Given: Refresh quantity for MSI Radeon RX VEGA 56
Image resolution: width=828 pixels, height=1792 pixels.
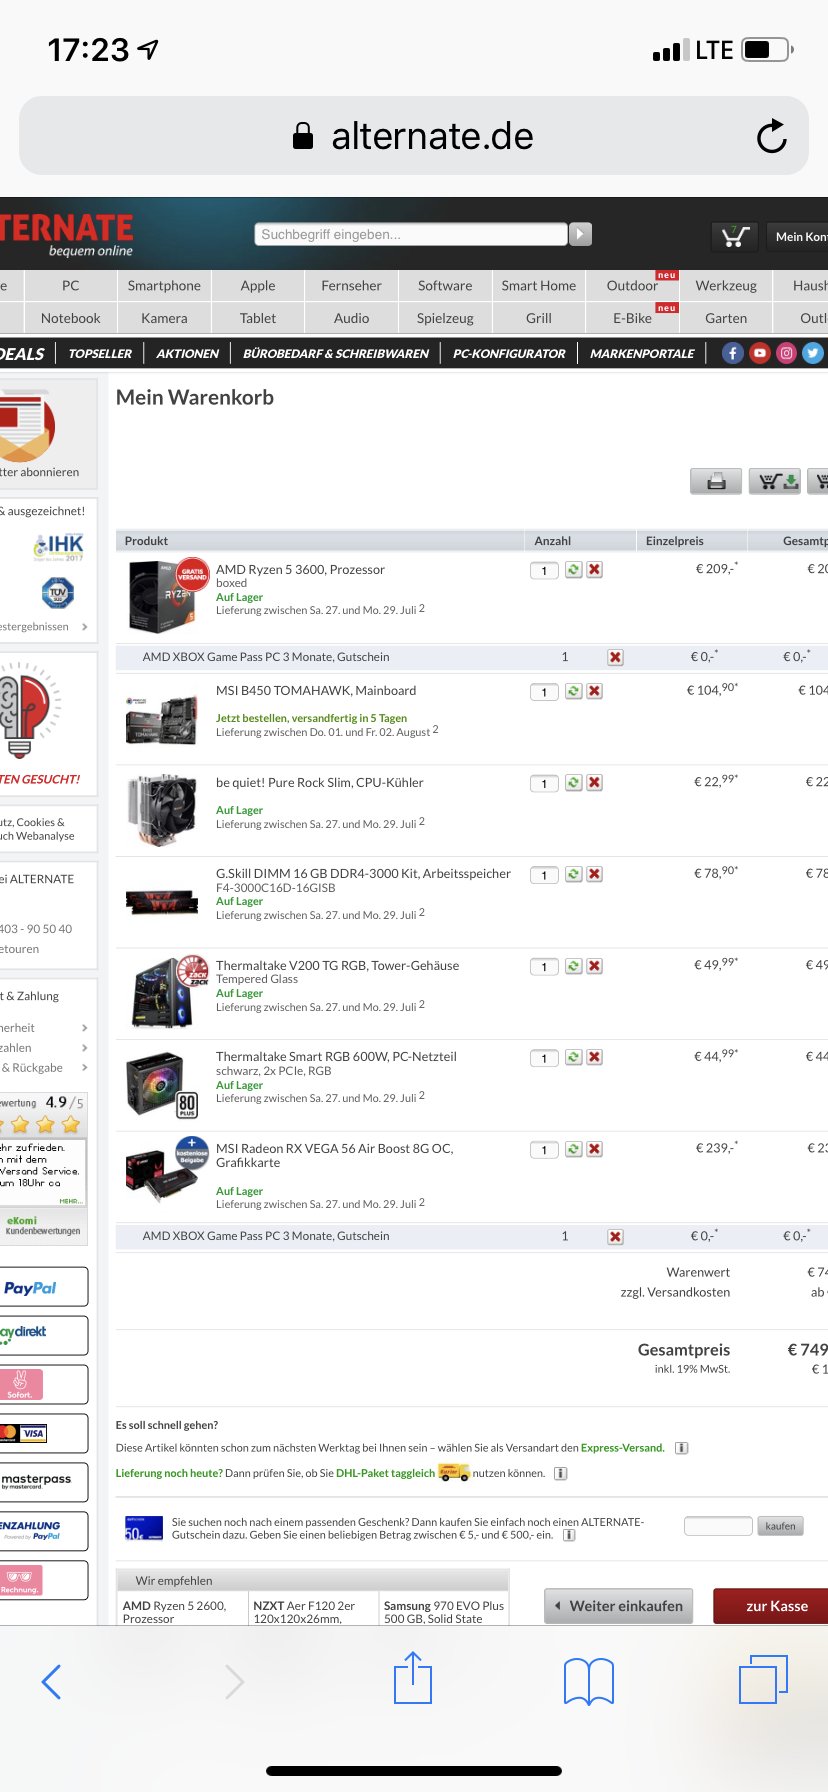Looking at the screenshot, I should click(x=574, y=1149).
